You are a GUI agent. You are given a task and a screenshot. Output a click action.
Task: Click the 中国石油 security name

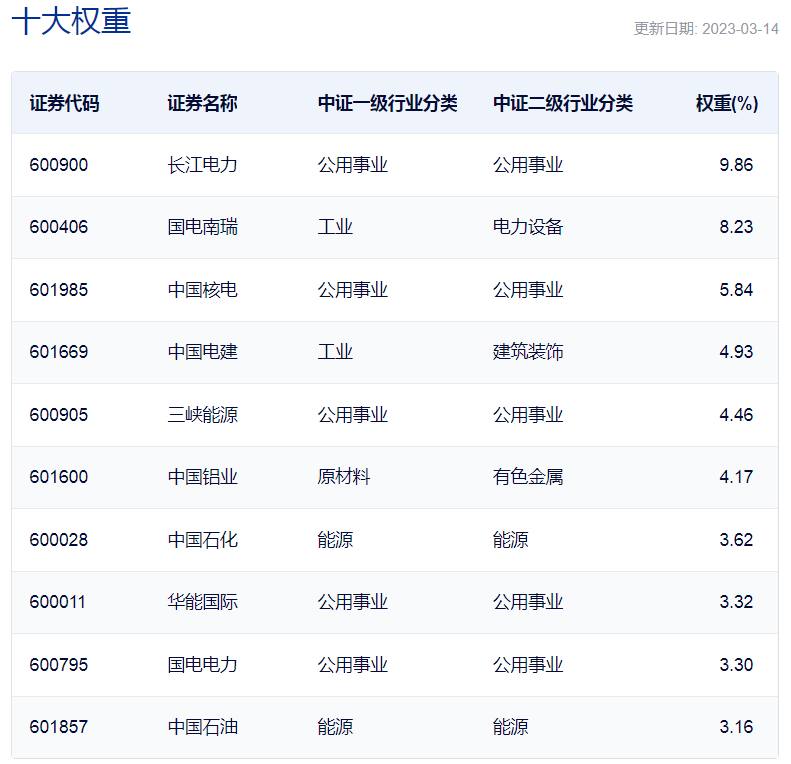coord(202,727)
